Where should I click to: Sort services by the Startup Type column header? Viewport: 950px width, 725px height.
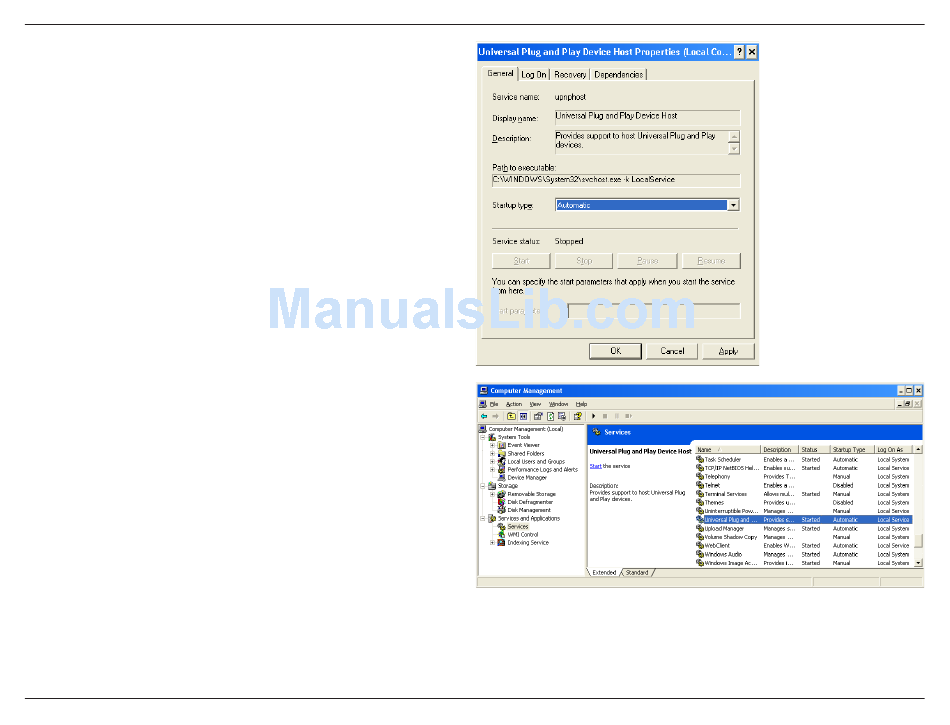851,449
